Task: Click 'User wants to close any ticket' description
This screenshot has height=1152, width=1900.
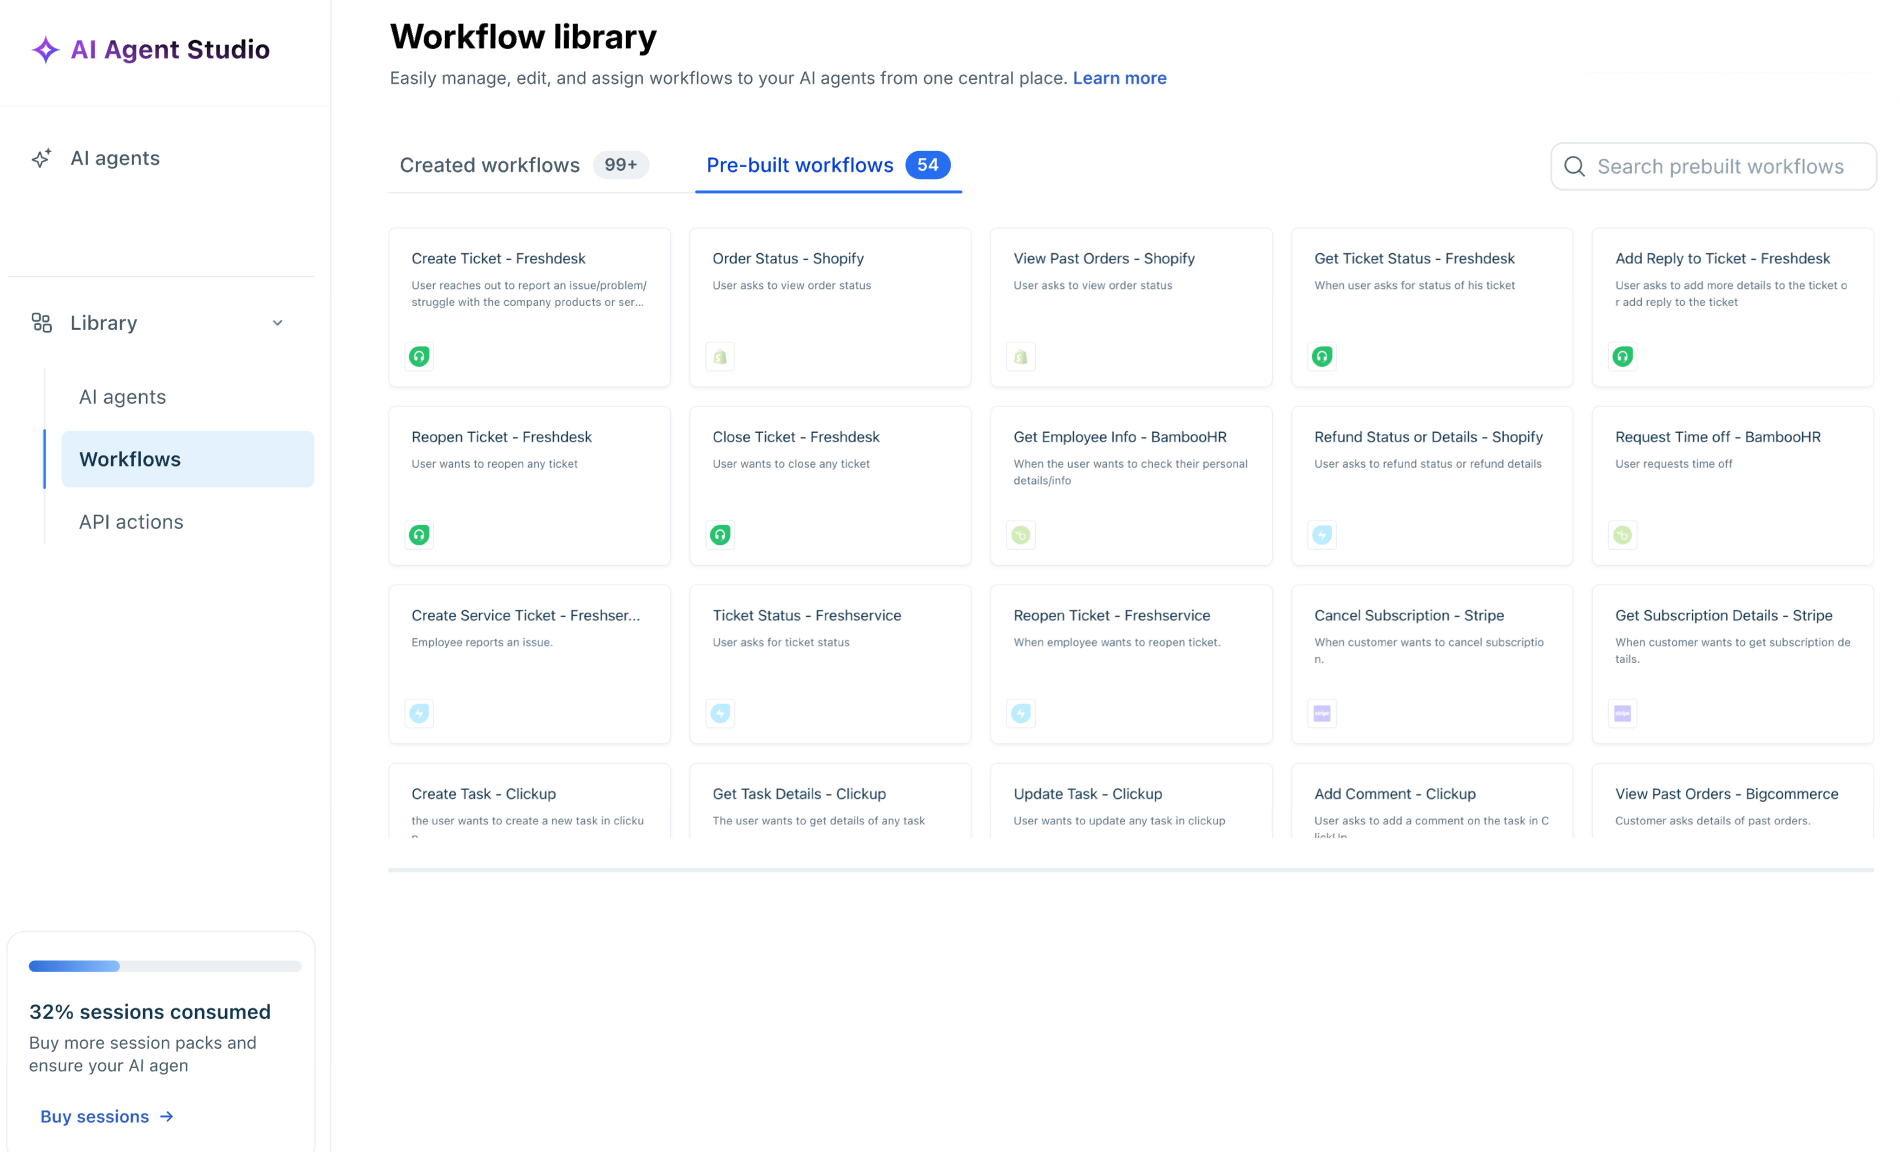Action: pos(791,464)
